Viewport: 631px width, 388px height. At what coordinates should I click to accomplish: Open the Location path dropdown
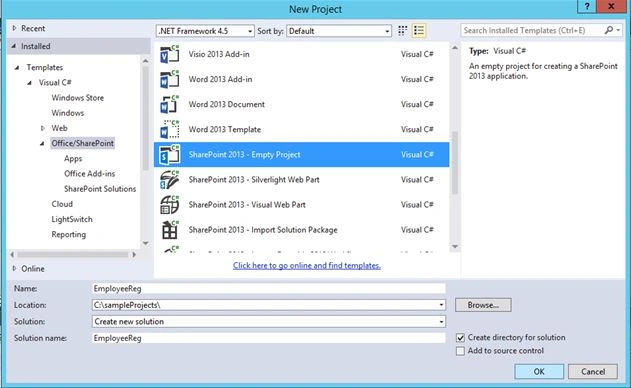pyautogui.click(x=441, y=305)
